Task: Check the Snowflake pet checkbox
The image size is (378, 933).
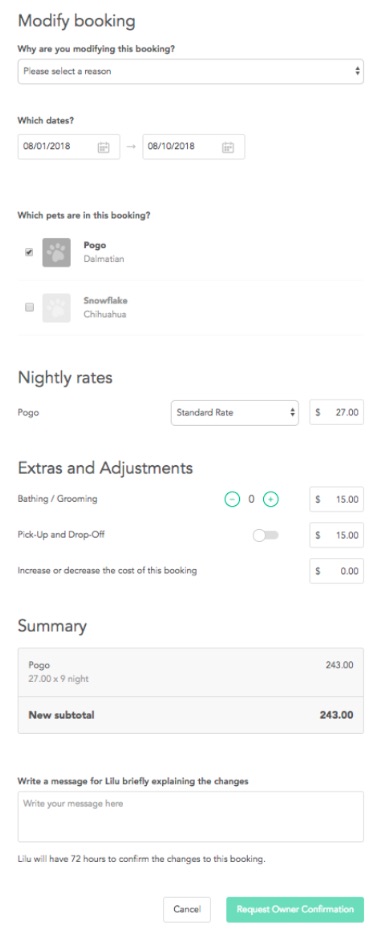Action: point(29,308)
